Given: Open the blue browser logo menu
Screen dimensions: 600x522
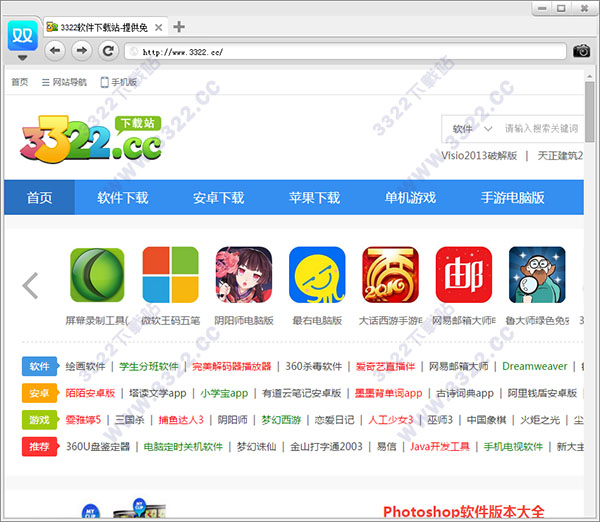Looking at the screenshot, I should click(x=23, y=36).
